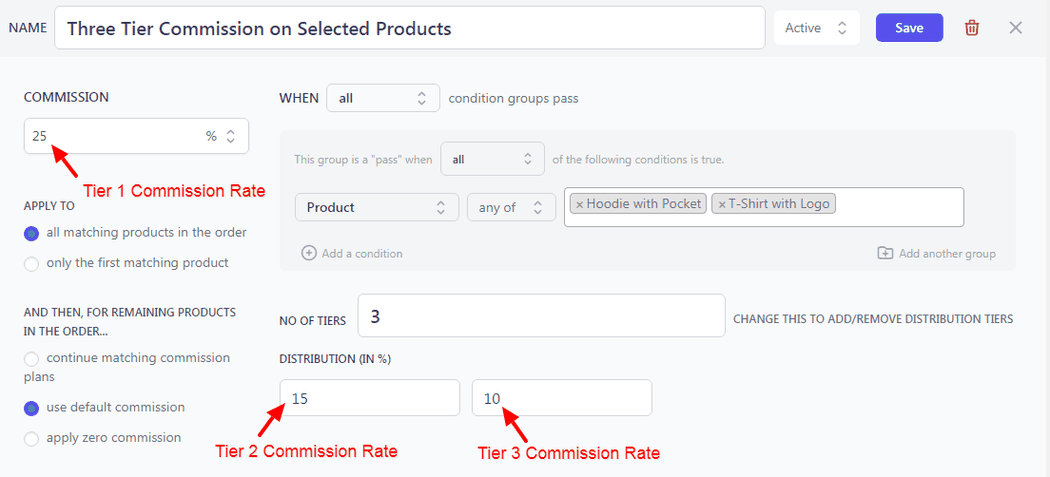Viewport: 1050px width, 477px height.
Task: Open the WHEN condition groups dropdown
Action: coord(383,98)
